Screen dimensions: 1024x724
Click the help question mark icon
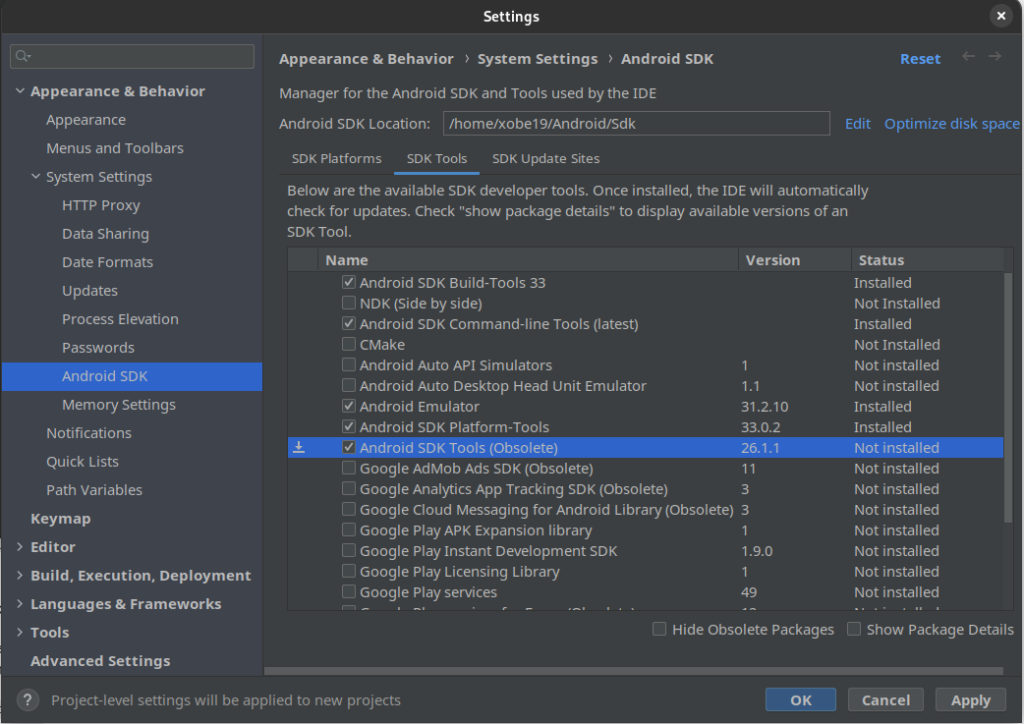click(x=26, y=700)
